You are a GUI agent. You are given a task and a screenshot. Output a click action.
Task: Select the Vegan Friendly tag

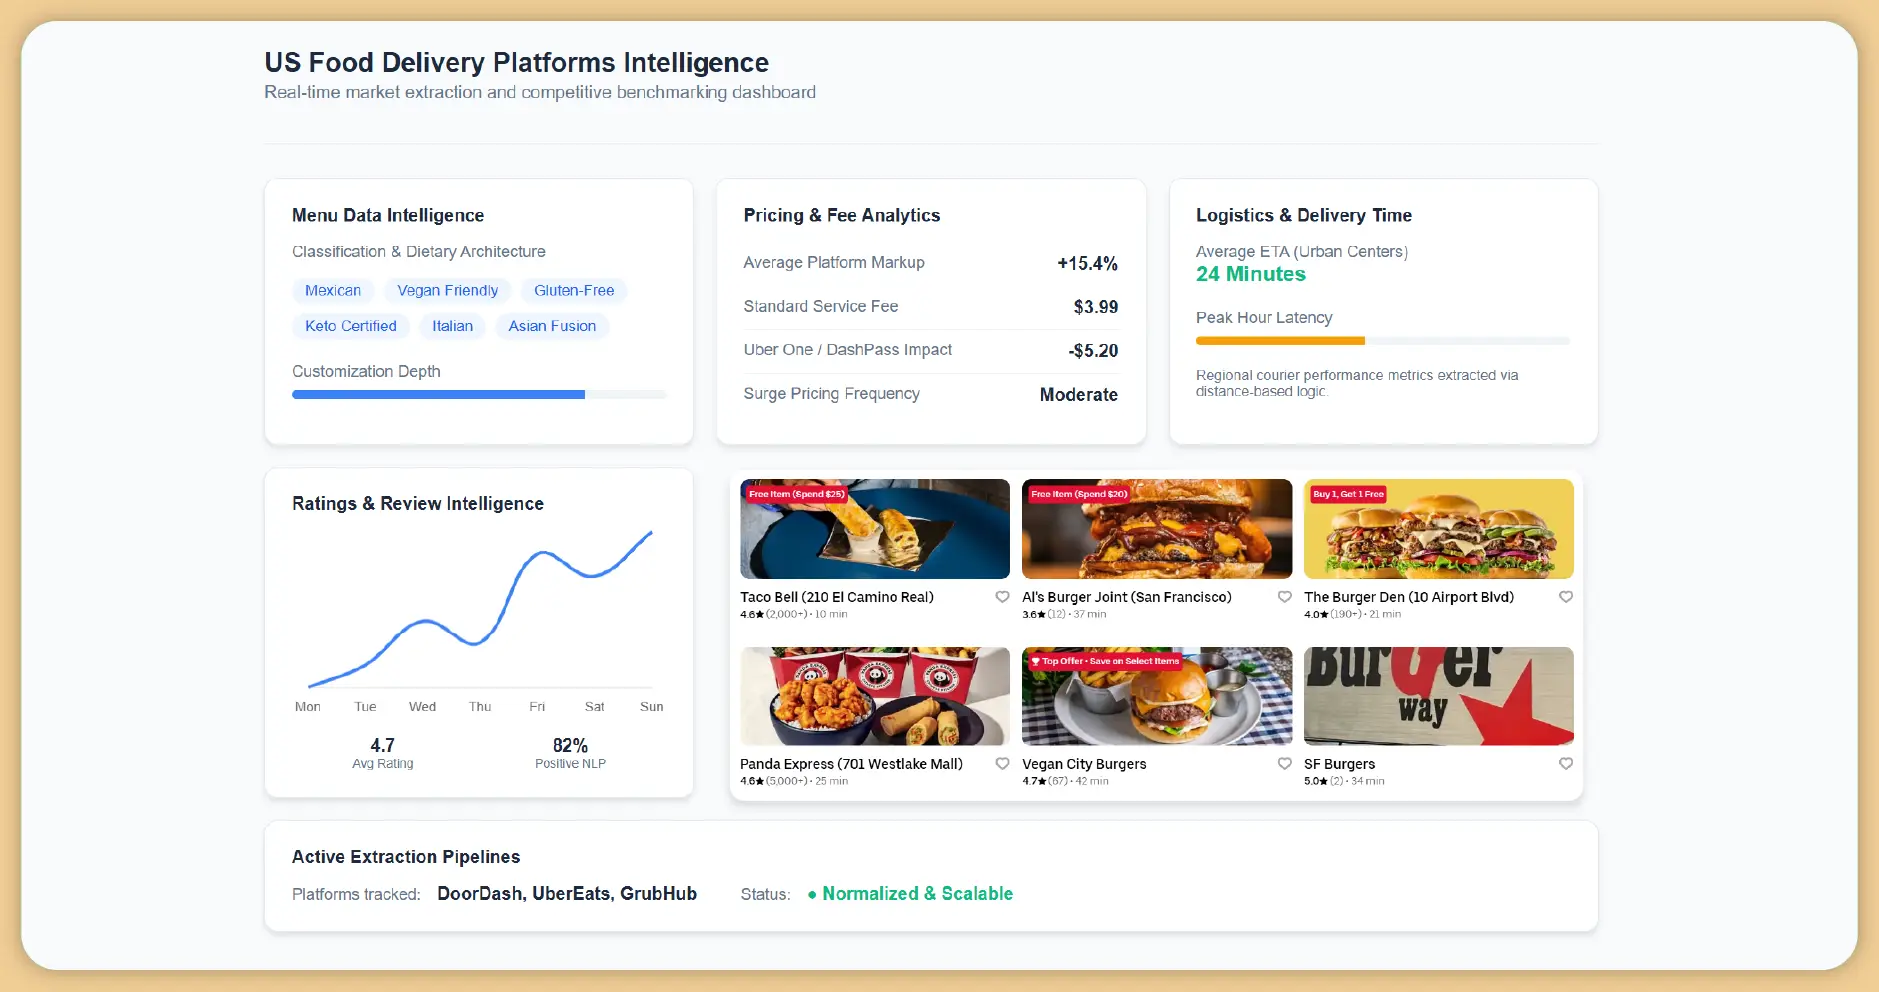(447, 291)
